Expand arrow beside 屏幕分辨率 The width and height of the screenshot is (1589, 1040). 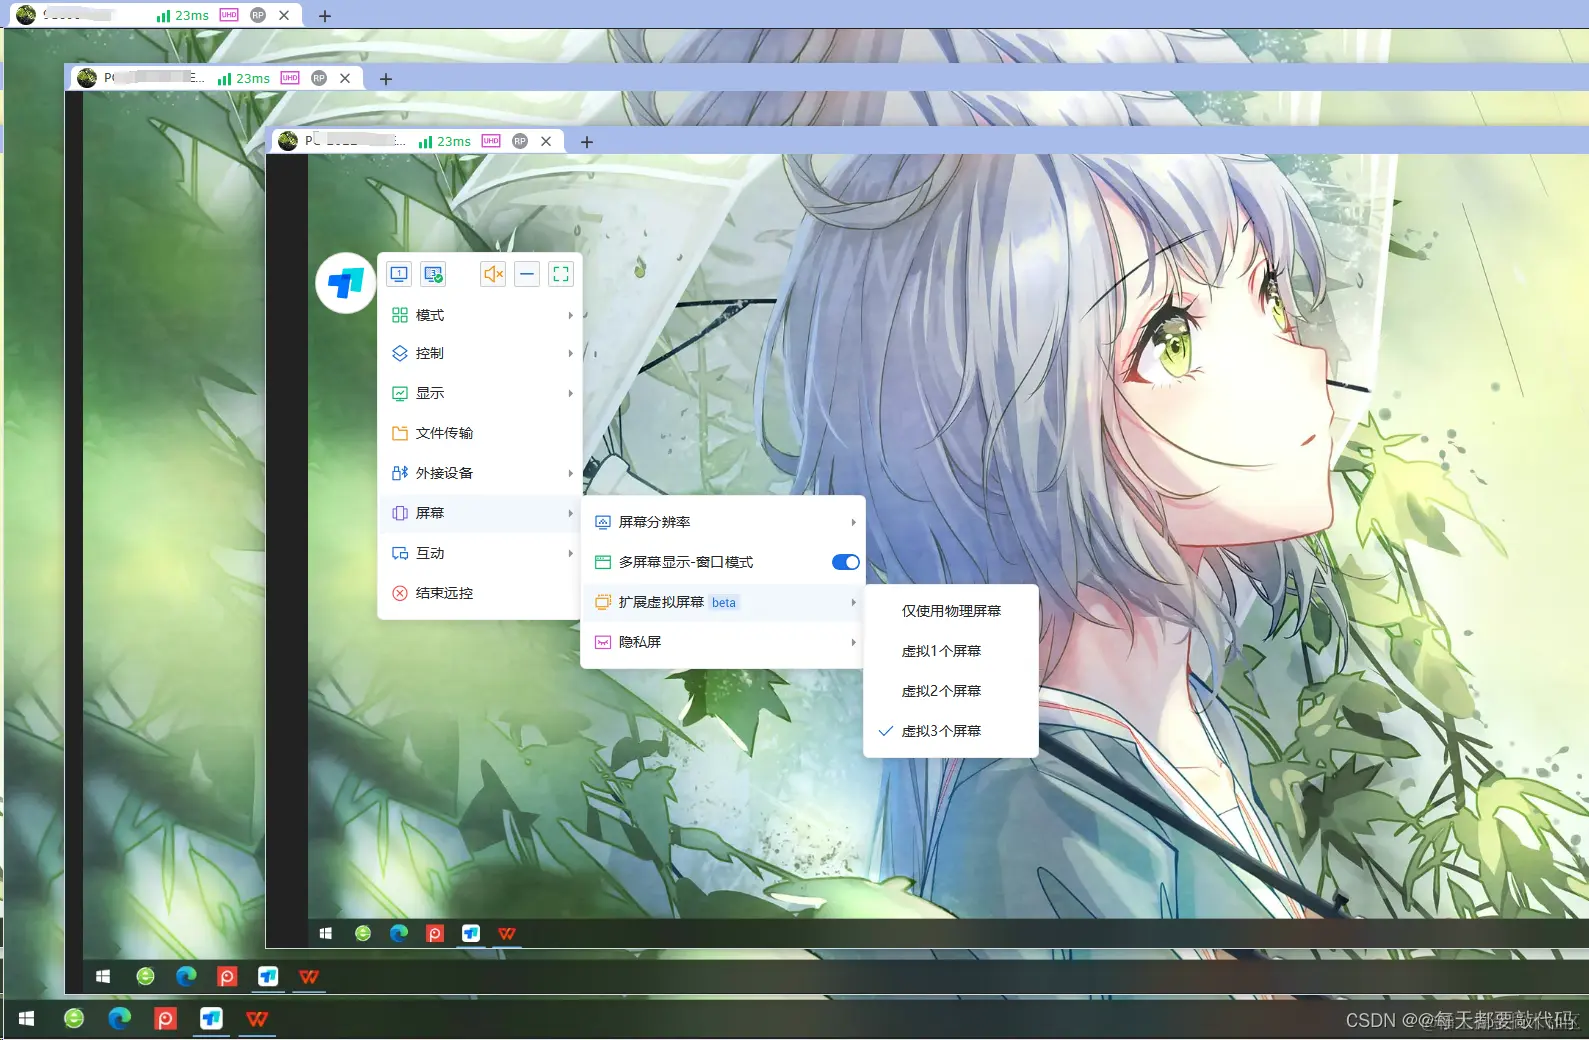pyautogui.click(x=853, y=522)
